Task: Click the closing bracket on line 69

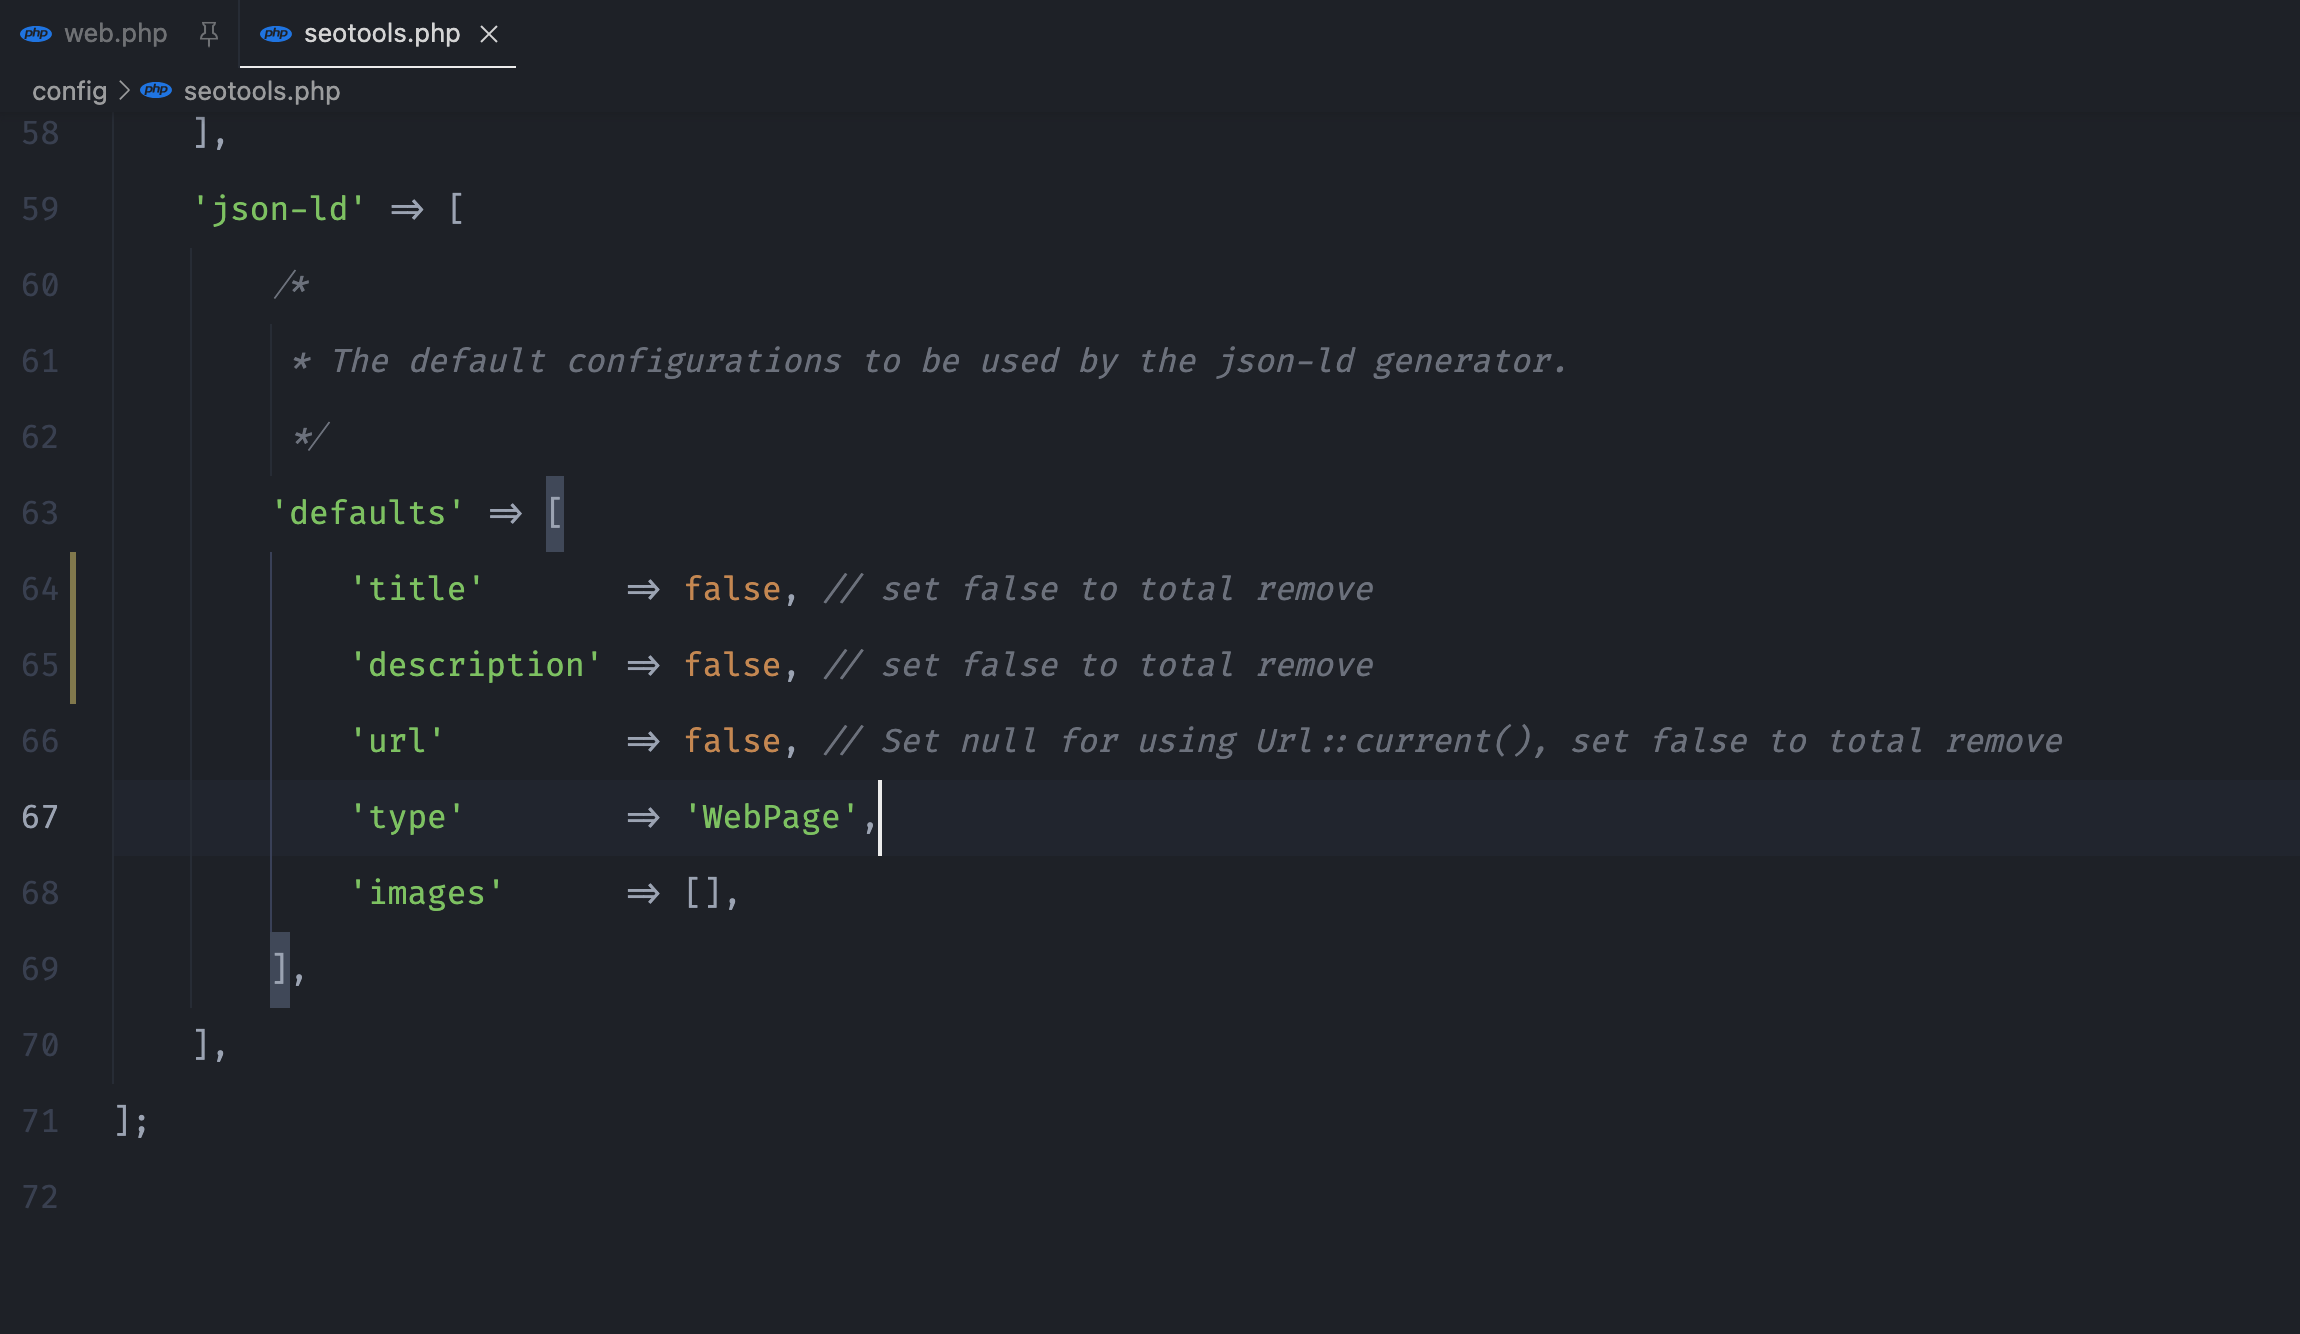Action: (x=278, y=968)
